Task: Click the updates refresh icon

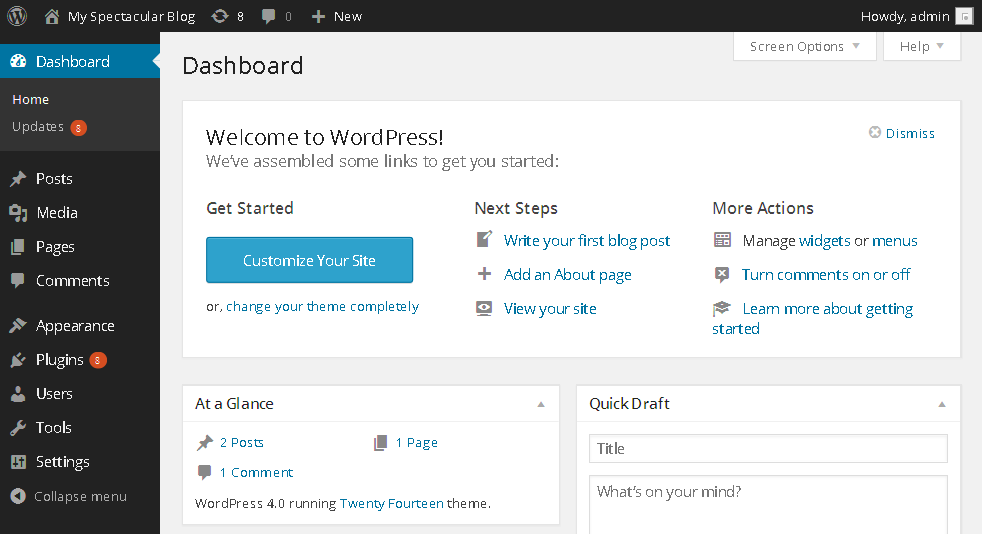Action: point(219,16)
